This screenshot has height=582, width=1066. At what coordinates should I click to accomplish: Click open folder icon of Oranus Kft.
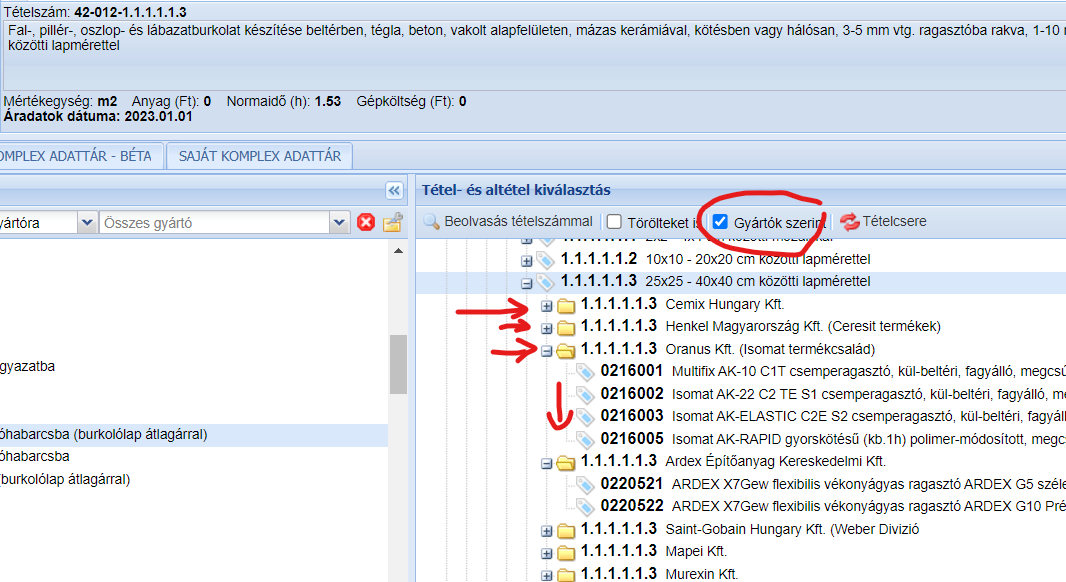point(566,350)
